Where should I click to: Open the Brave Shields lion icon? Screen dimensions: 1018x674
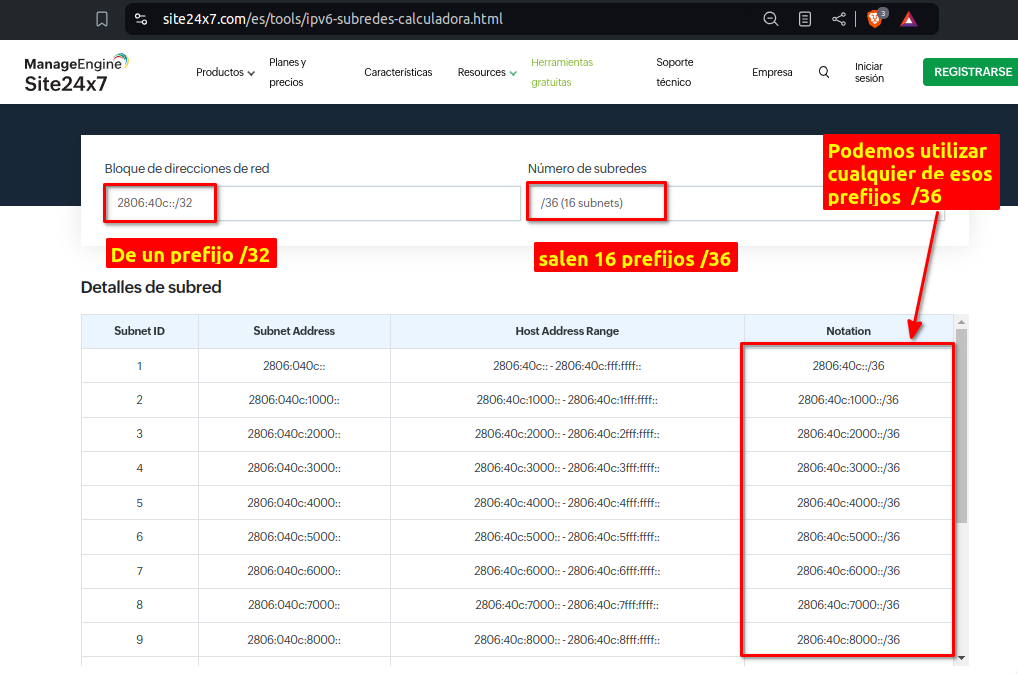pos(875,19)
